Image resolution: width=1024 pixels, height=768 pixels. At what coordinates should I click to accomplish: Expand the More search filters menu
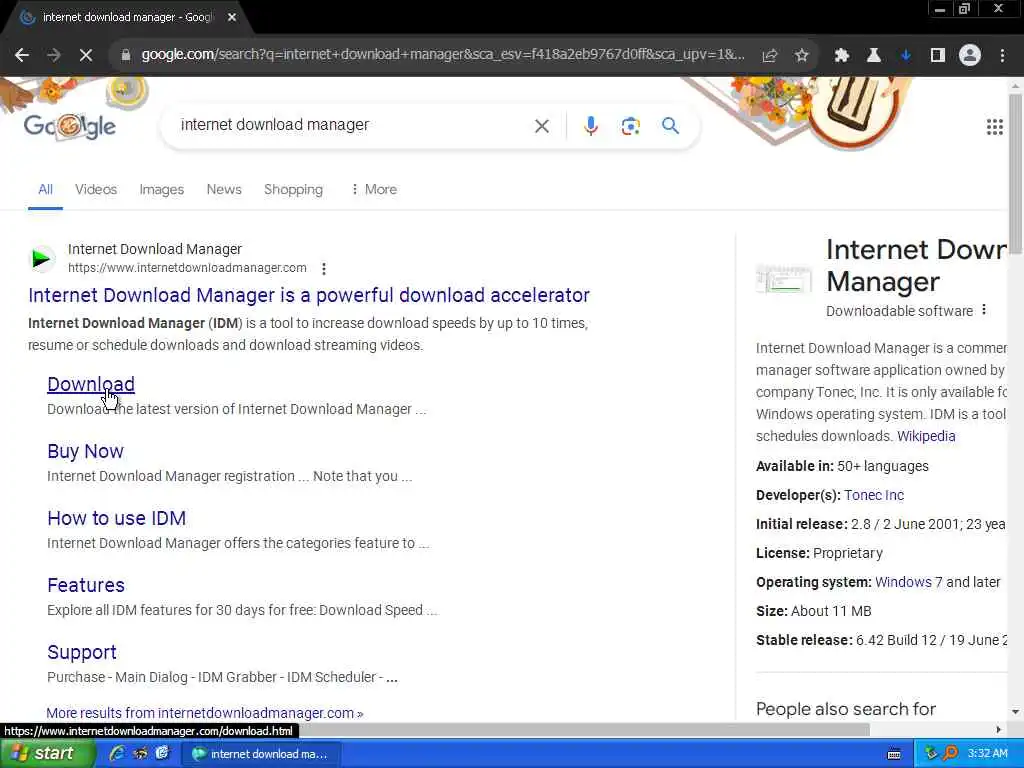[x=374, y=189]
